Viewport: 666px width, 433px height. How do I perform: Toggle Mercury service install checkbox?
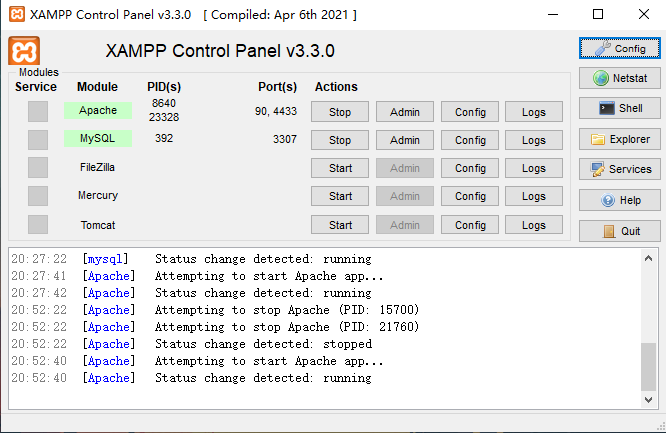pyautogui.click(x=38, y=196)
